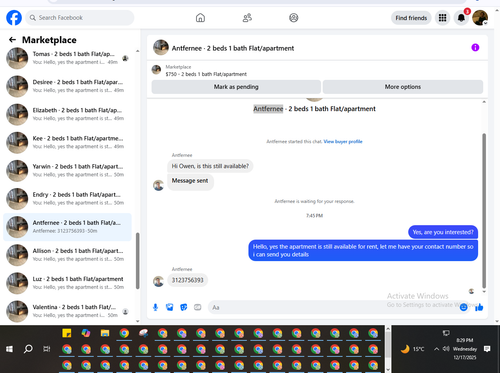Screen dimensions: 500x373
Task: Open the Friends icon in top bar
Action: [247, 18]
